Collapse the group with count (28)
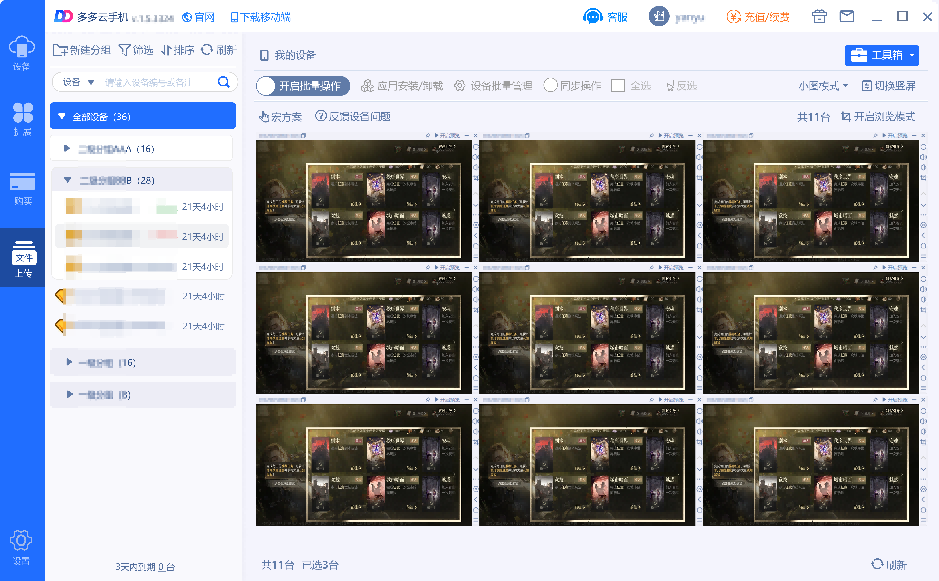This screenshot has height=581, width=939. coord(68,180)
